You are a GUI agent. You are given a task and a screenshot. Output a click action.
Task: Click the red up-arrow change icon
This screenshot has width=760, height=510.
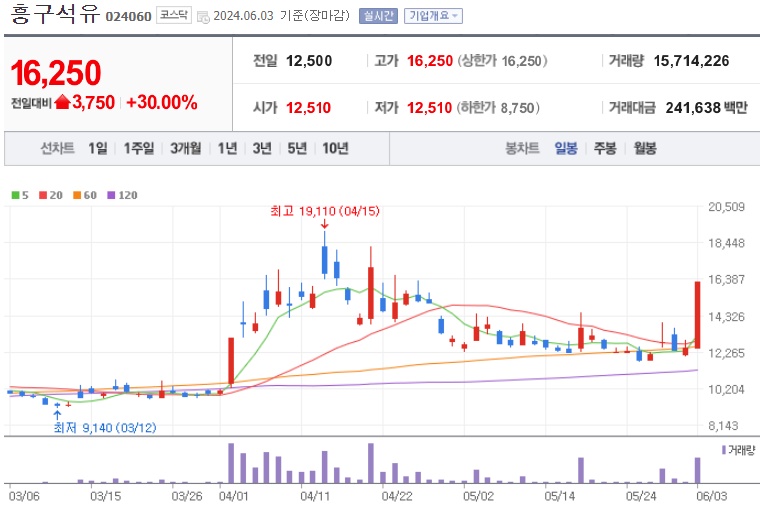[x=63, y=102]
